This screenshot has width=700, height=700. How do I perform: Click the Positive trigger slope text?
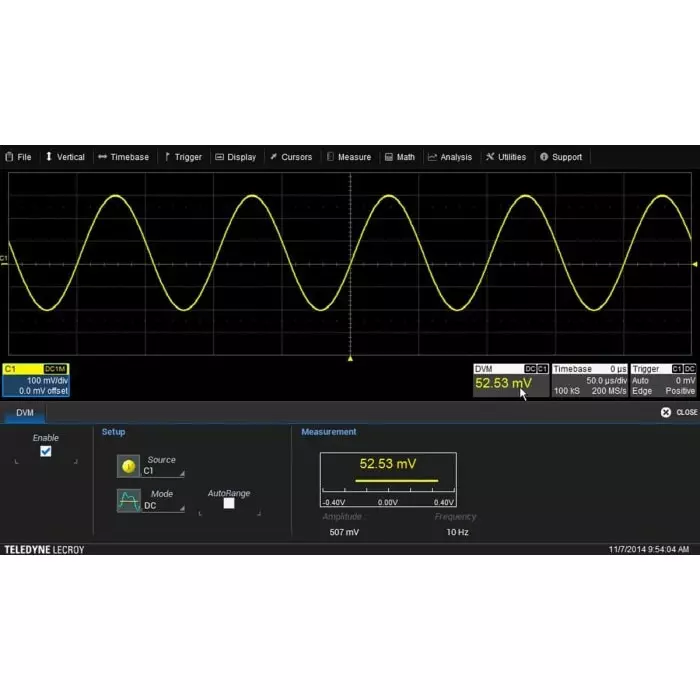tap(680, 391)
